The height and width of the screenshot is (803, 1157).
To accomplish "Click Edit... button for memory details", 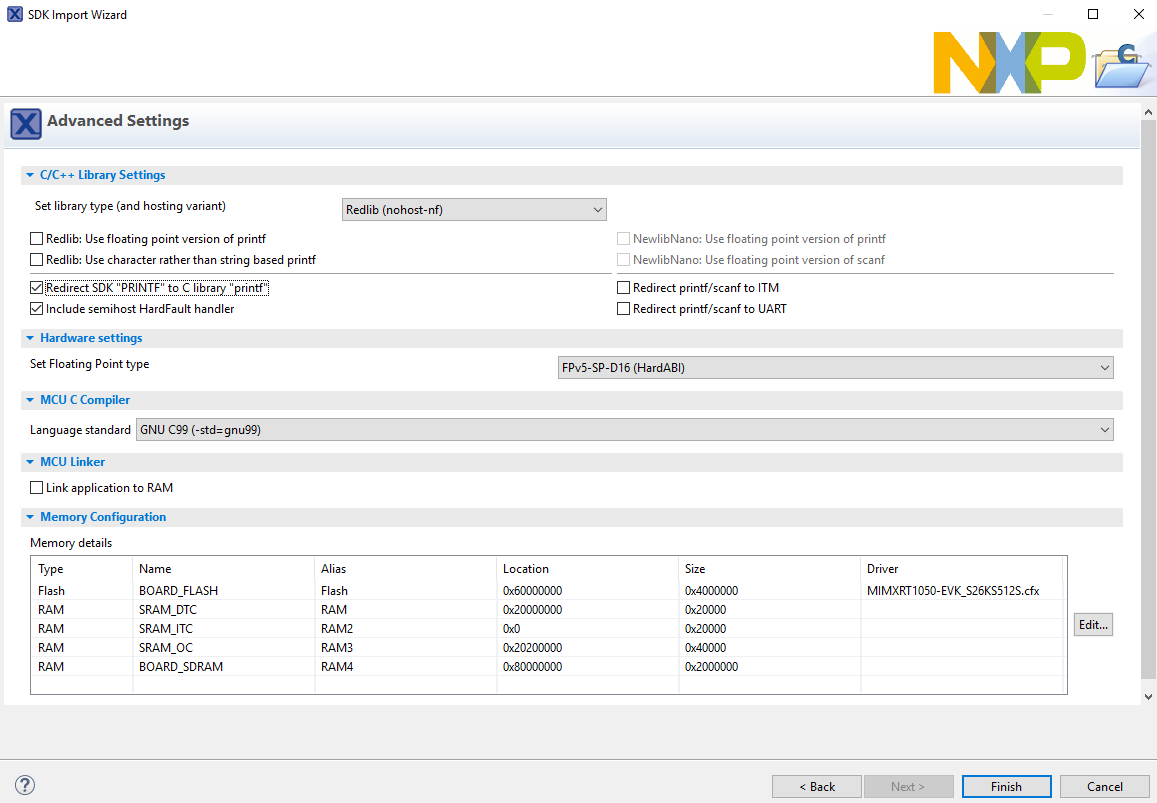I will coord(1092,625).
